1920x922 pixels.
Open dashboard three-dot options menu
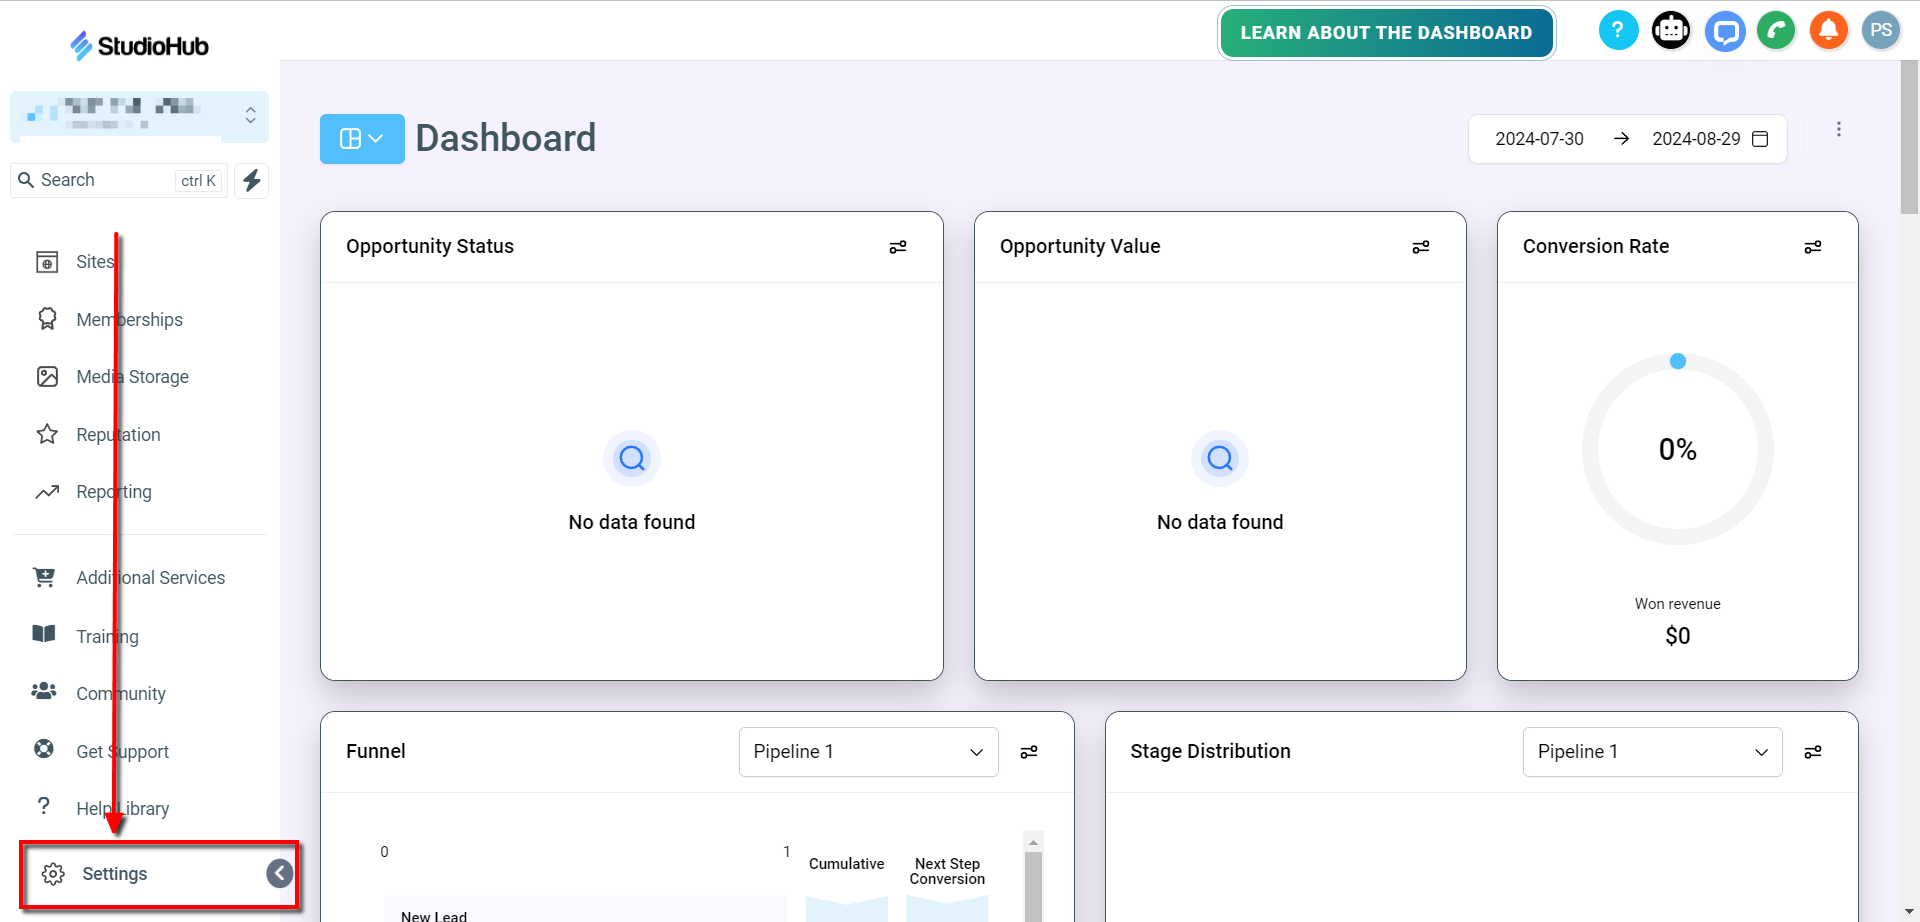pos(1838,129)
